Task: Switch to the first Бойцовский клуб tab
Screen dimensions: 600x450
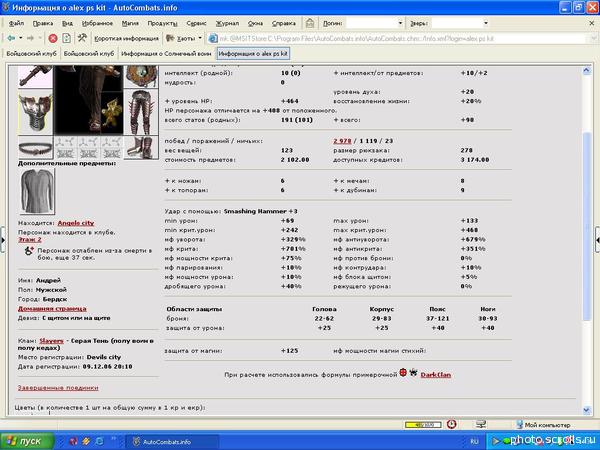Action: [x=31, y=54]
